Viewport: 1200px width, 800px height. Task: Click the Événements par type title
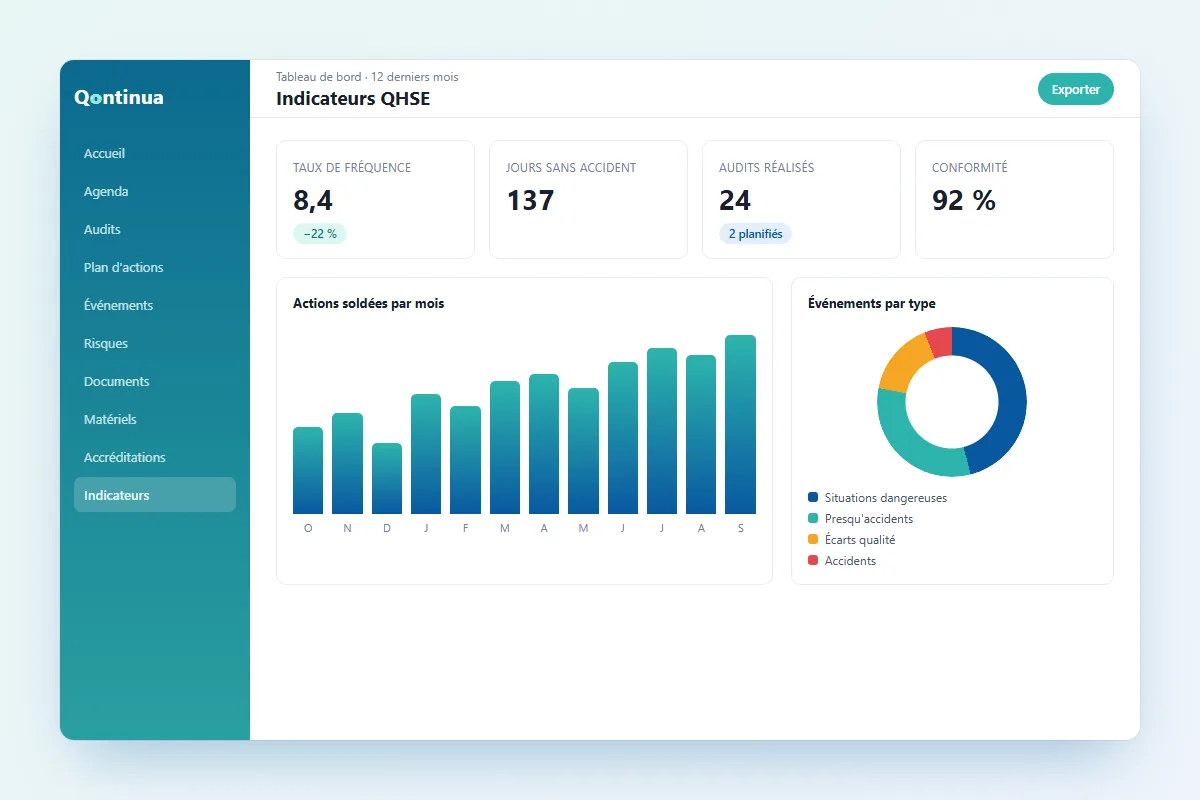point(872,303)
